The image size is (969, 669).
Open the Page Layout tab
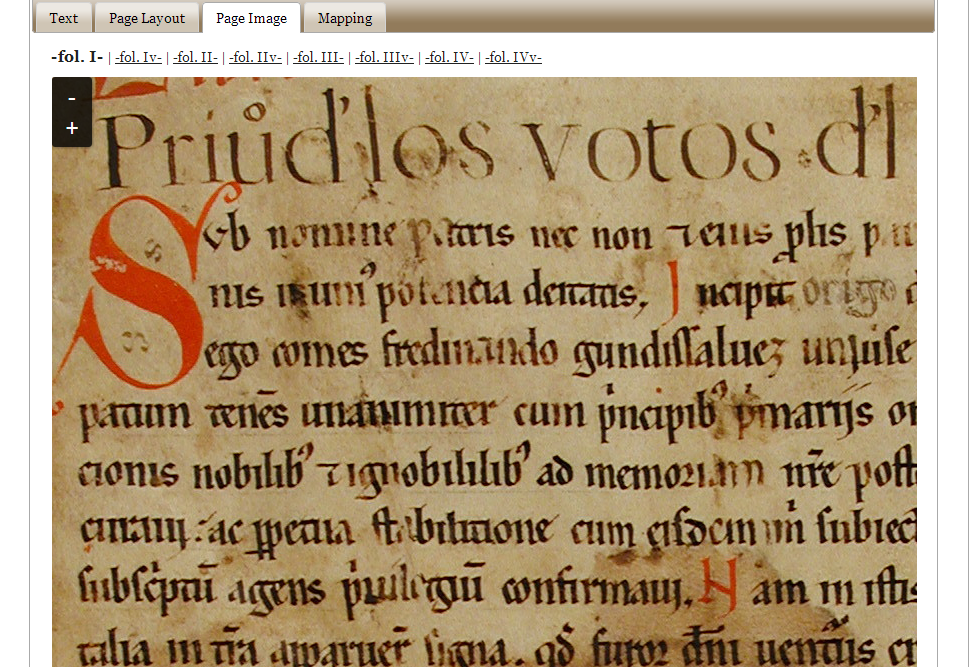tap(146, 18)
